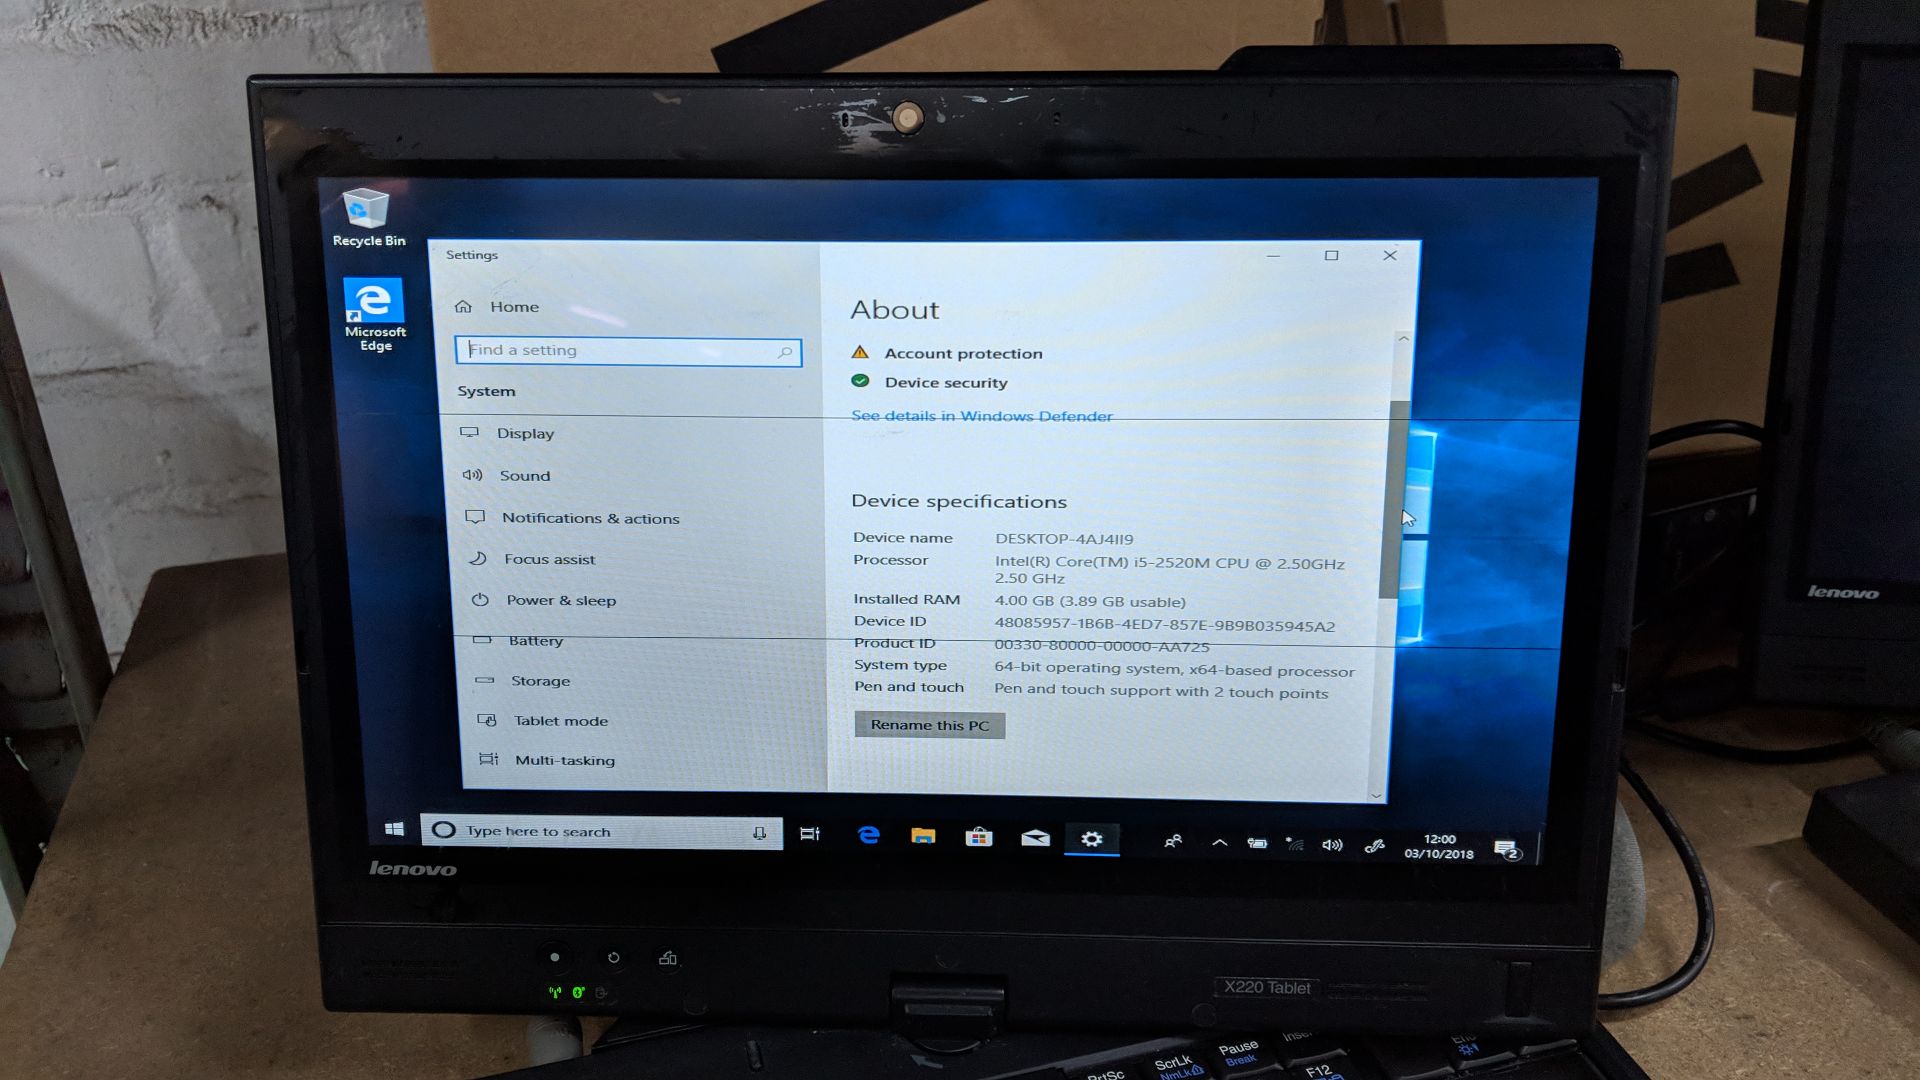The image size is (1920, 1080).
Task: Toggle Device security green checkmark
Action: tap(864, 381)
